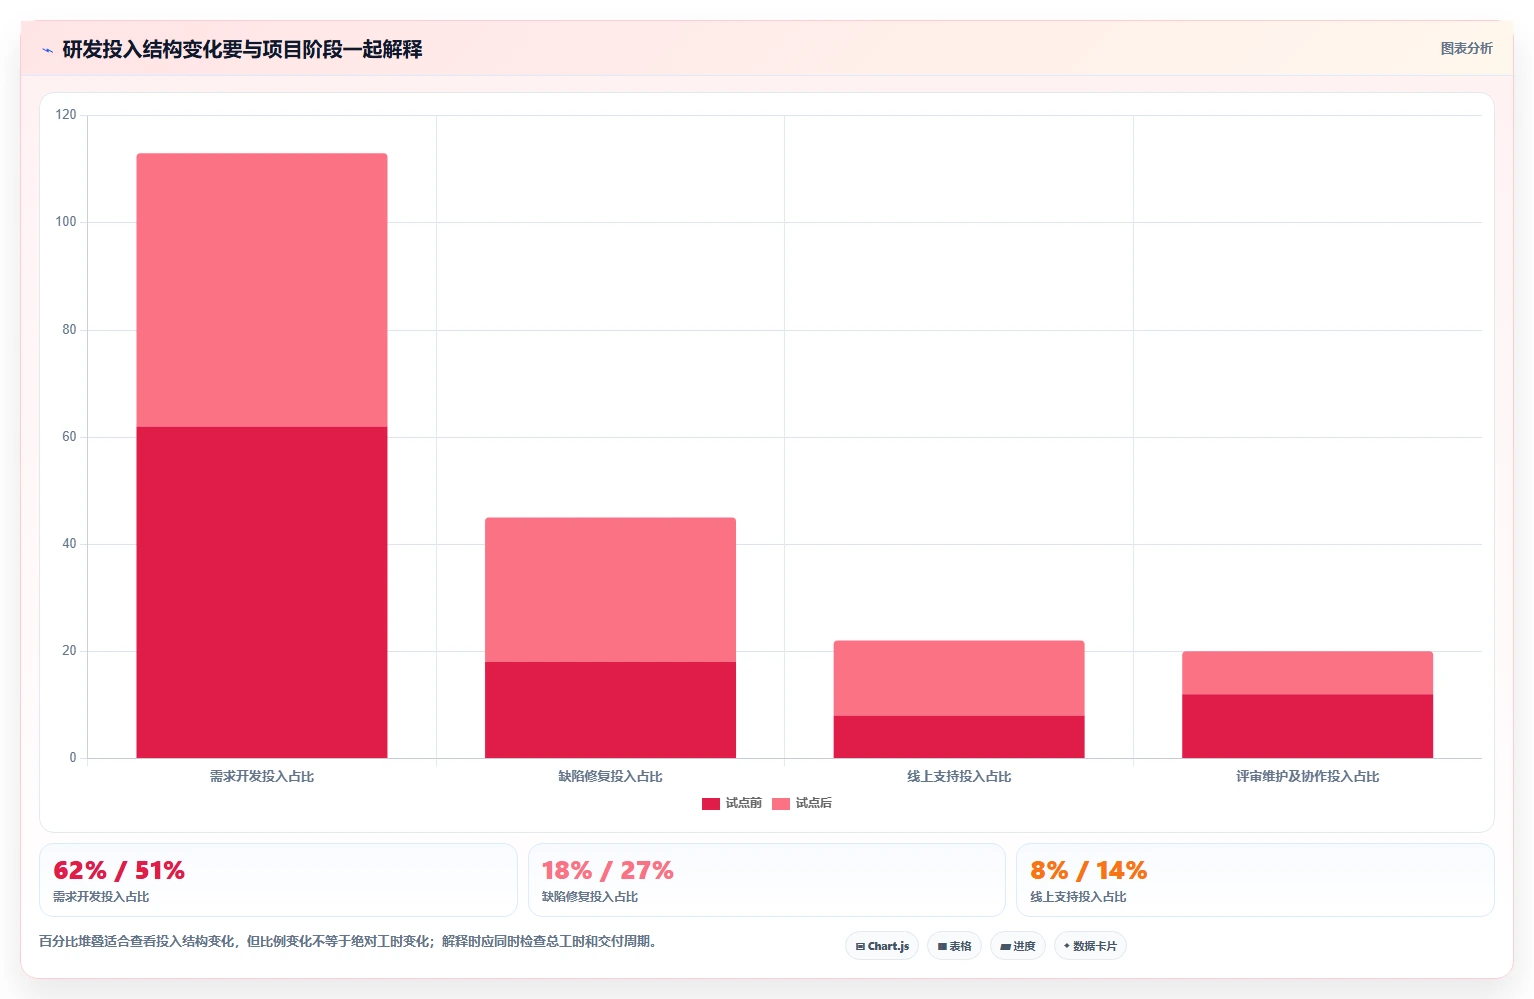Click the light 试点后 segment of 线上支持 bar
Image resolution: width=1534 pixels, height=999 pixels.
pyautogui.click(x=959, y=678)
